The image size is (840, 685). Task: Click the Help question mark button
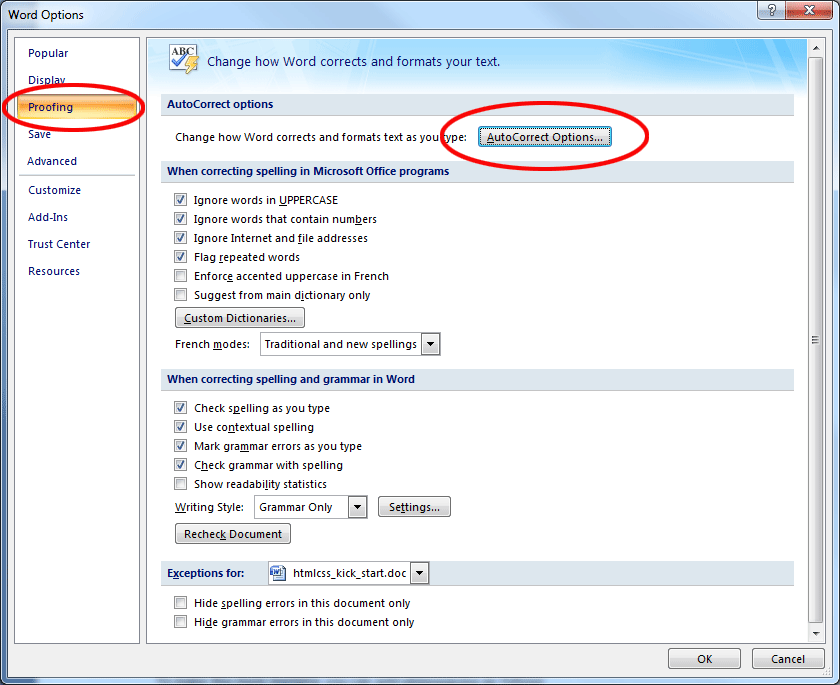[771, 10]
